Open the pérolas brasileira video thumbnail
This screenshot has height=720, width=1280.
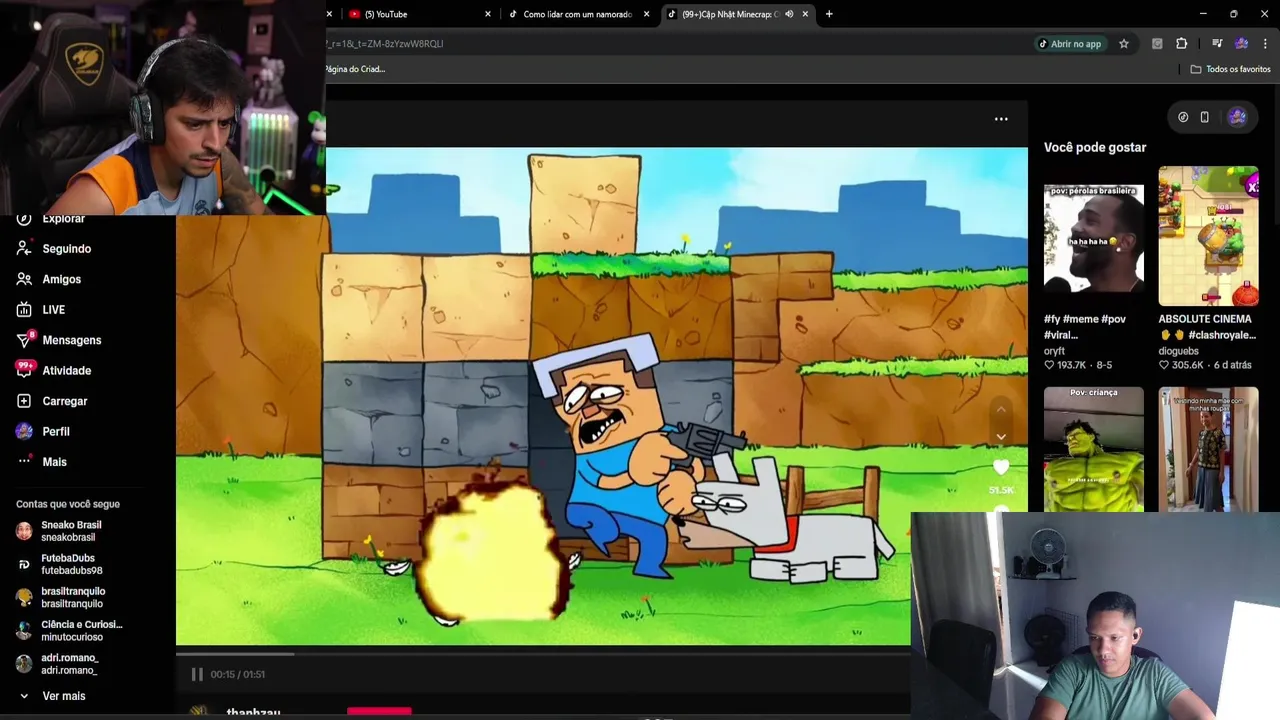(1094, 239)
